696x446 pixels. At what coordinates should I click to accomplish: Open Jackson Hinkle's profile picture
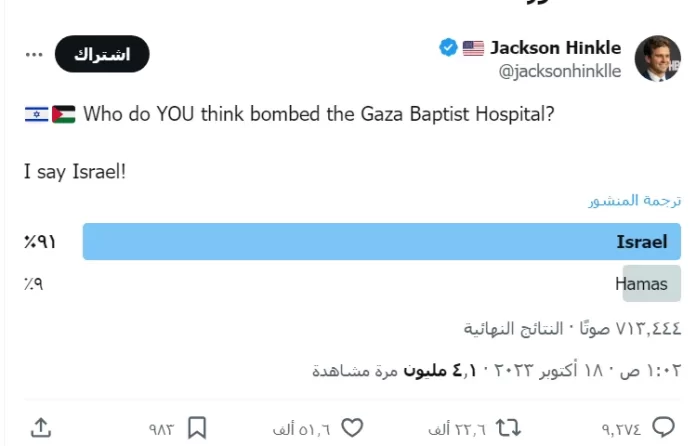[x=657, y=58]
